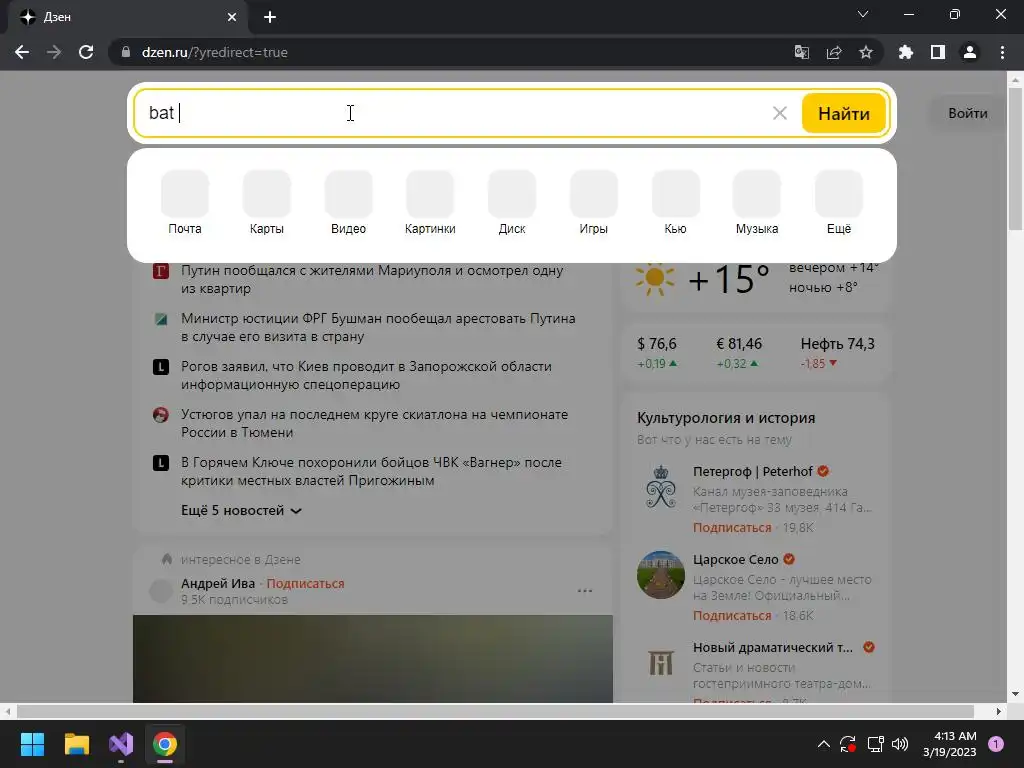The image size is (1024, 768).
Task: Open three-dot menu on Андрей Ива post
Action: click(x=584, y=590)
